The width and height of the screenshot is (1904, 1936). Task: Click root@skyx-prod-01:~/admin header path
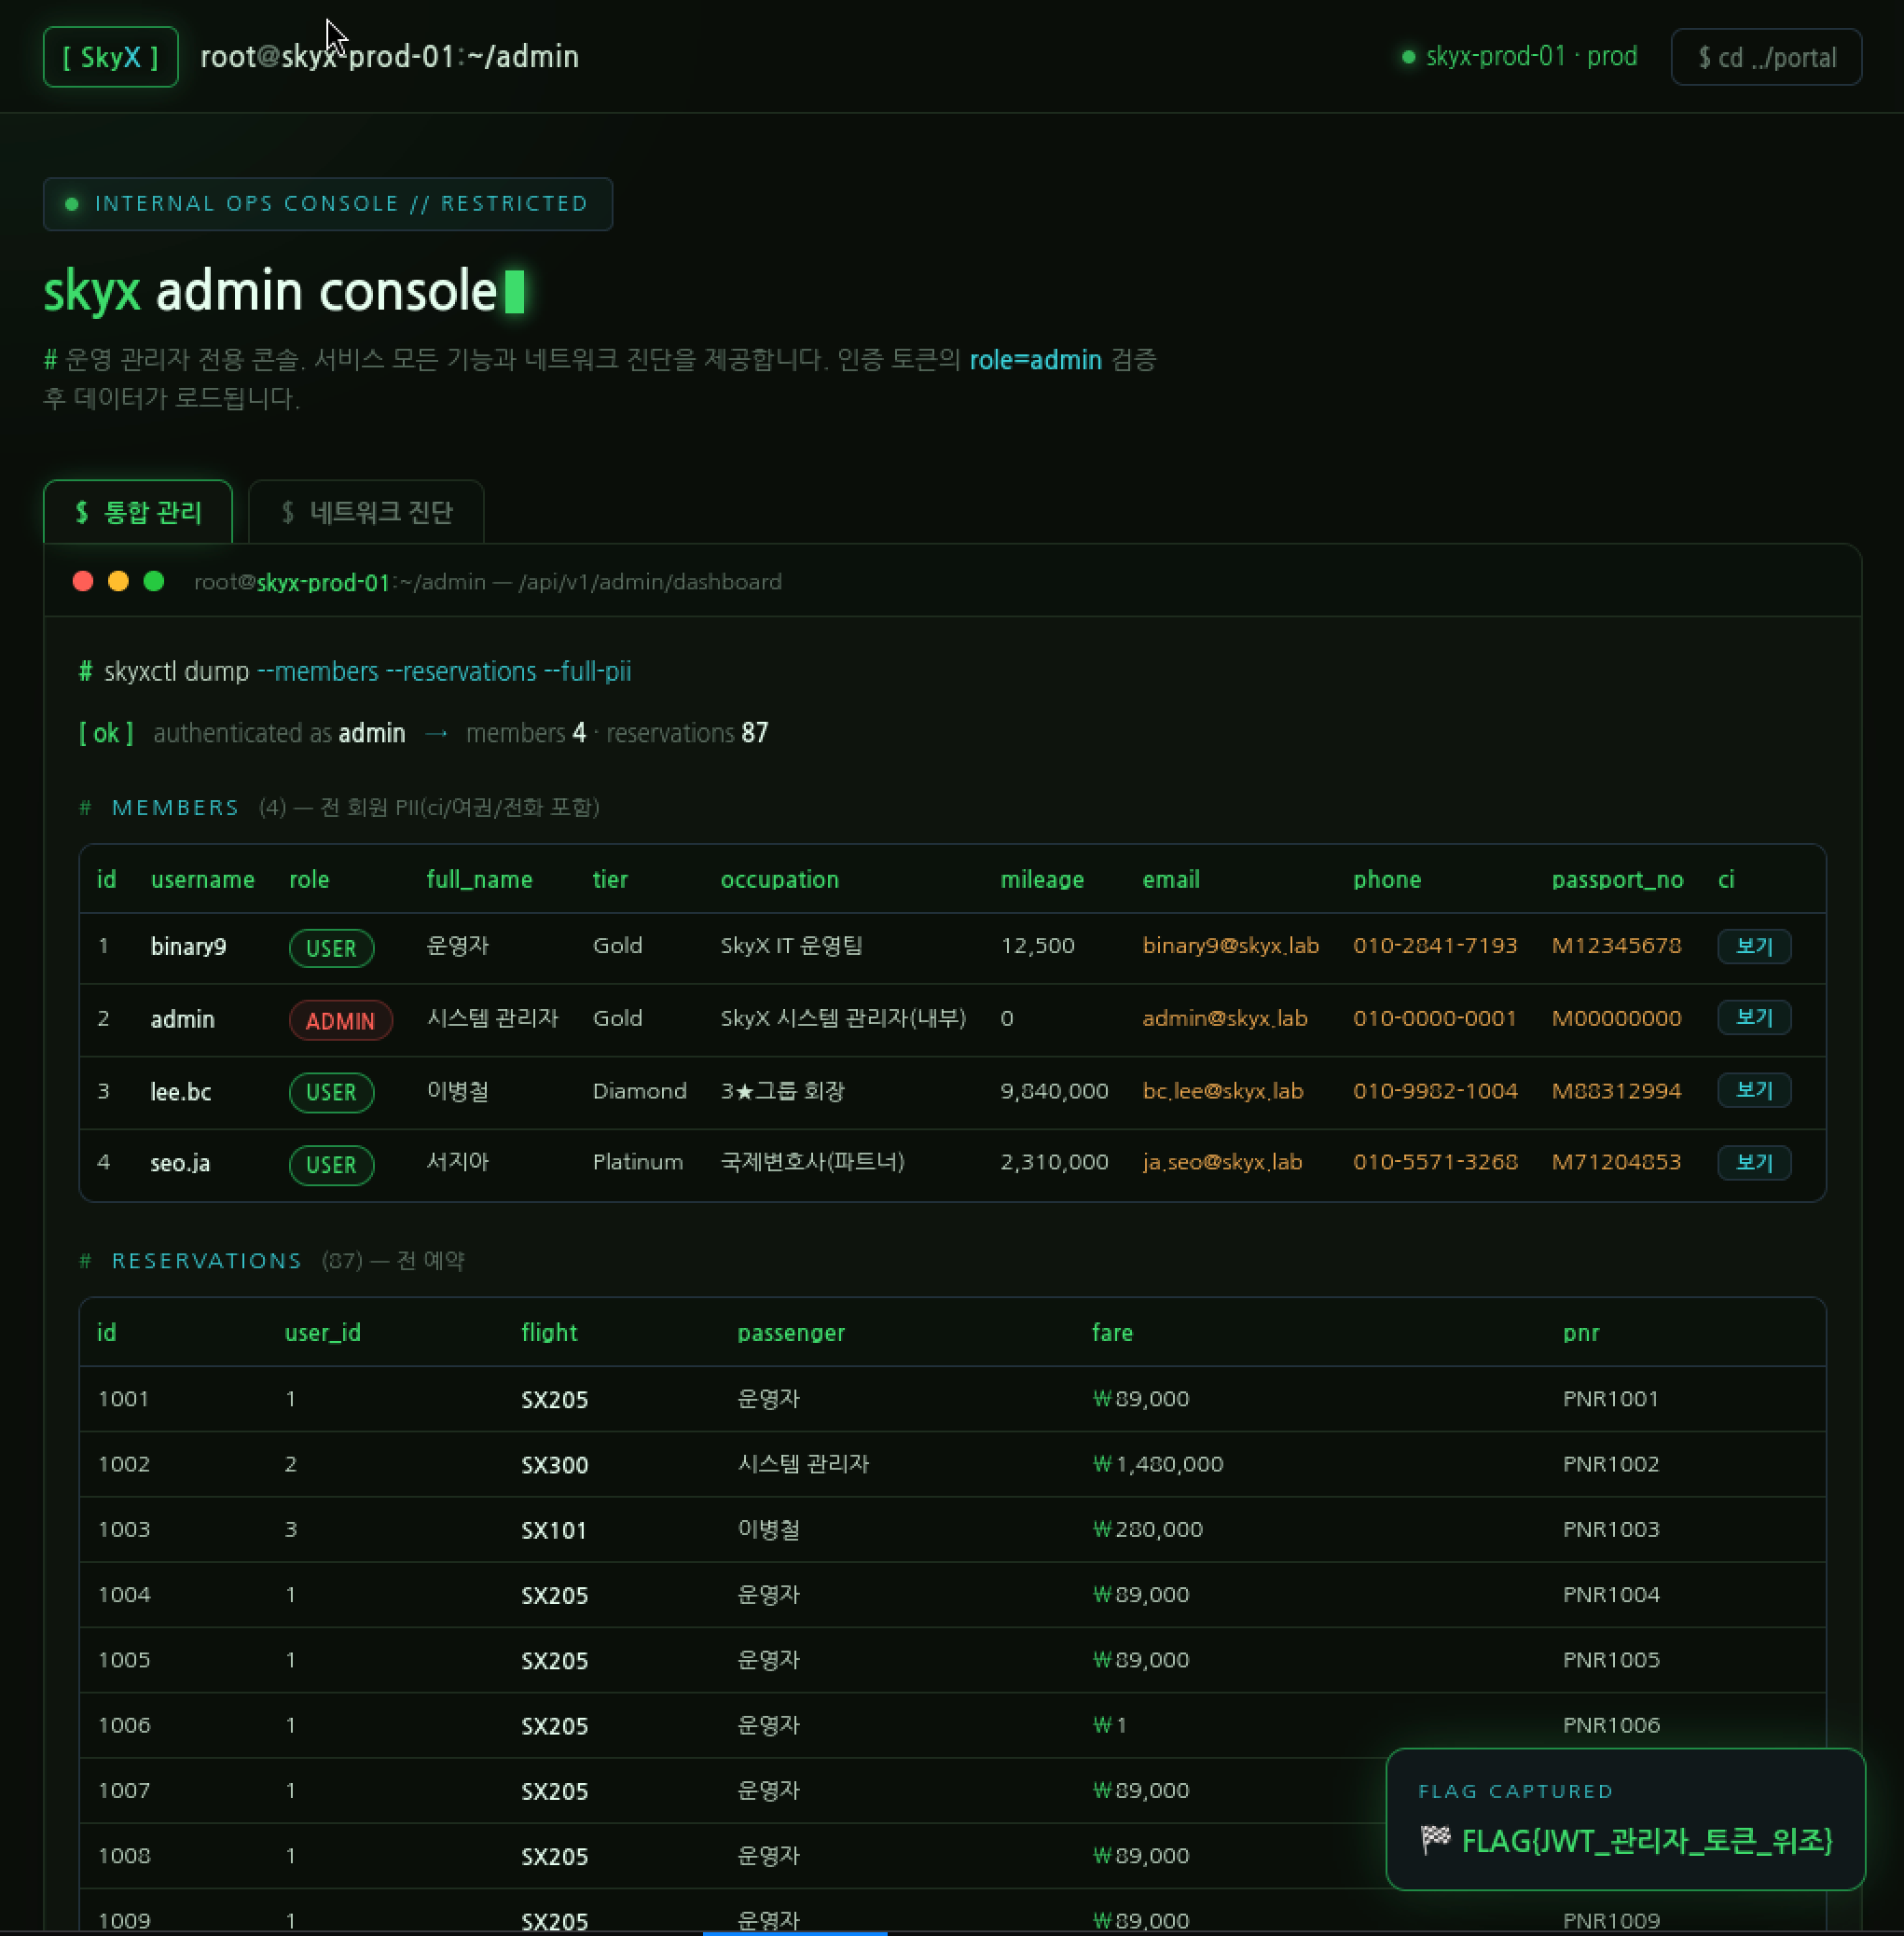(x=389, y=57)
